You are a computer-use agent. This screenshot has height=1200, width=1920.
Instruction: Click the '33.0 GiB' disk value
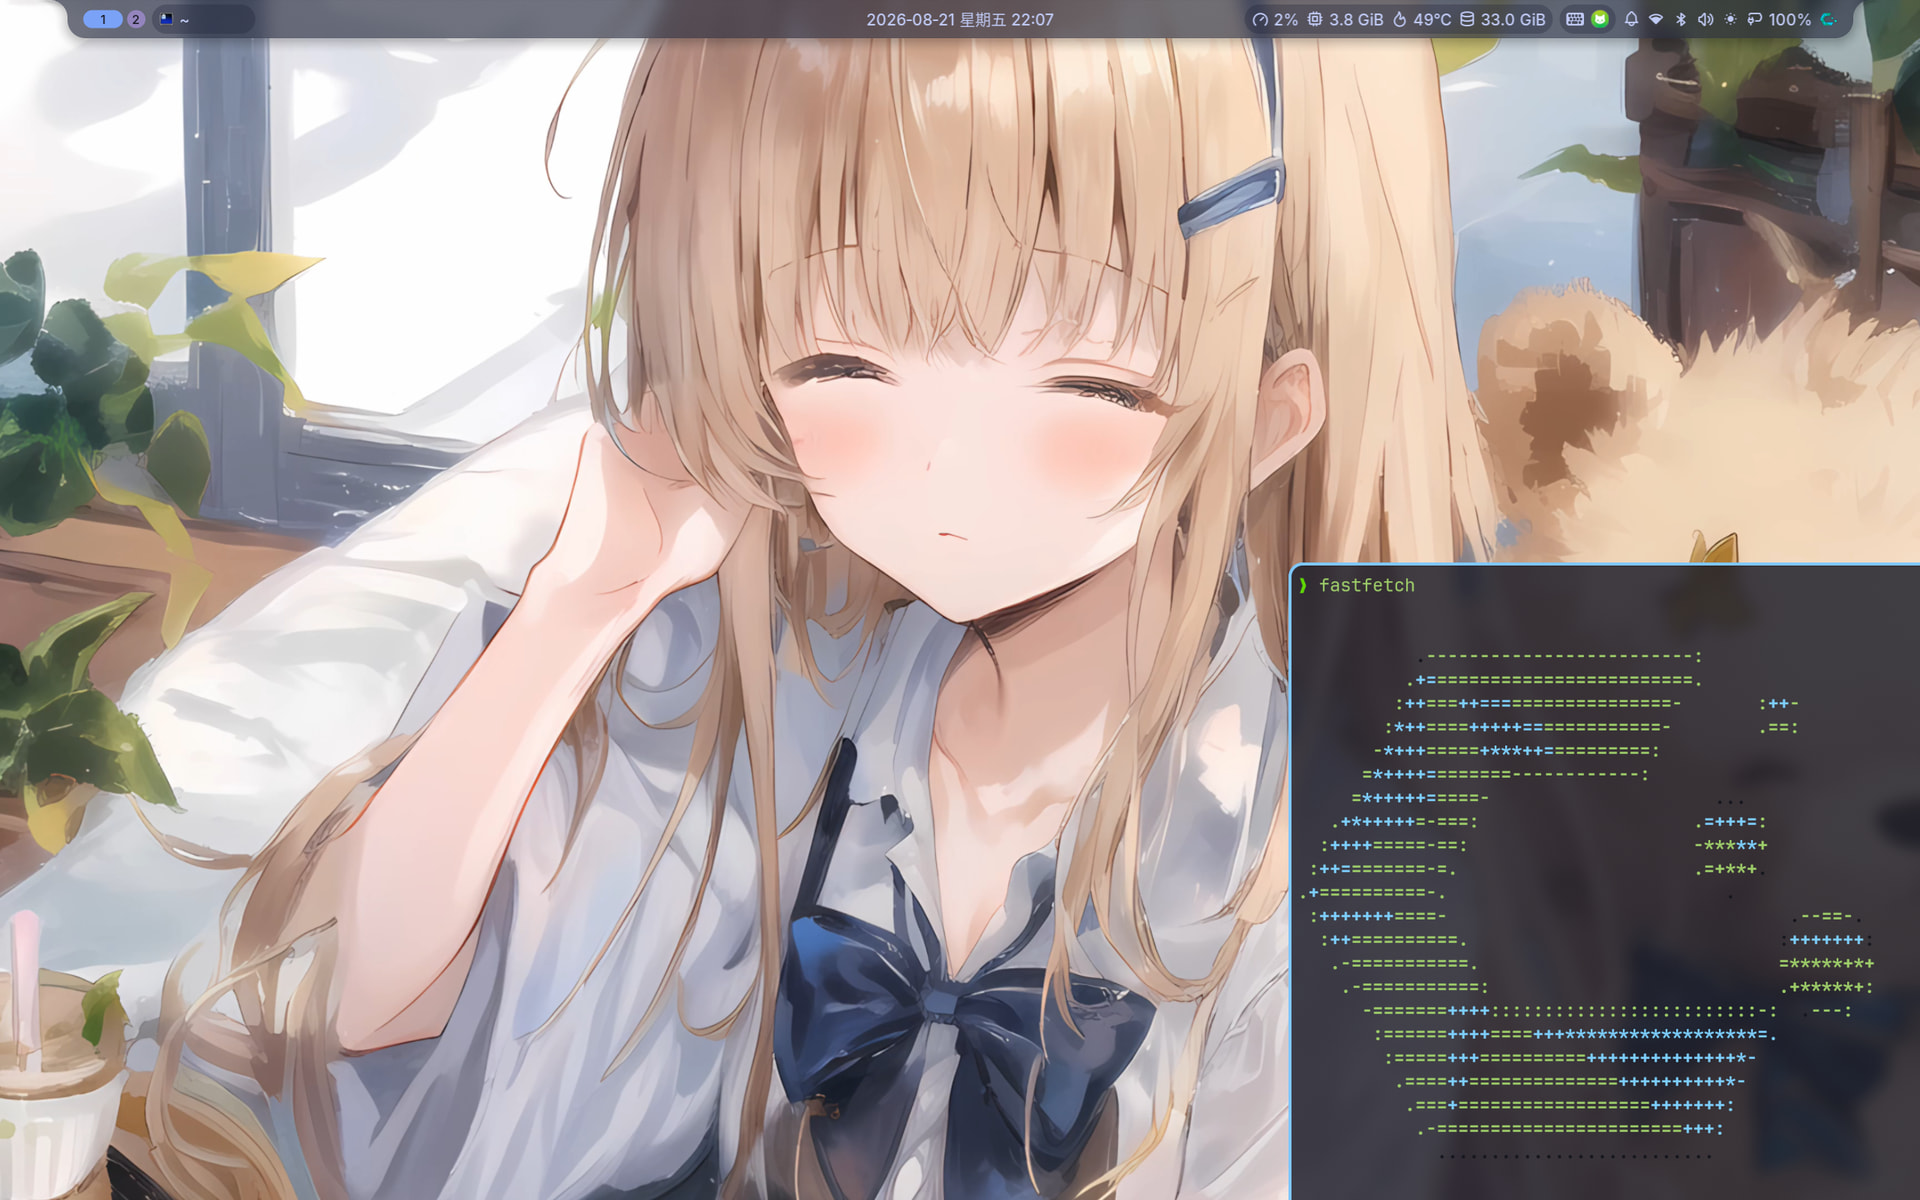click(x=1513, y=19)
